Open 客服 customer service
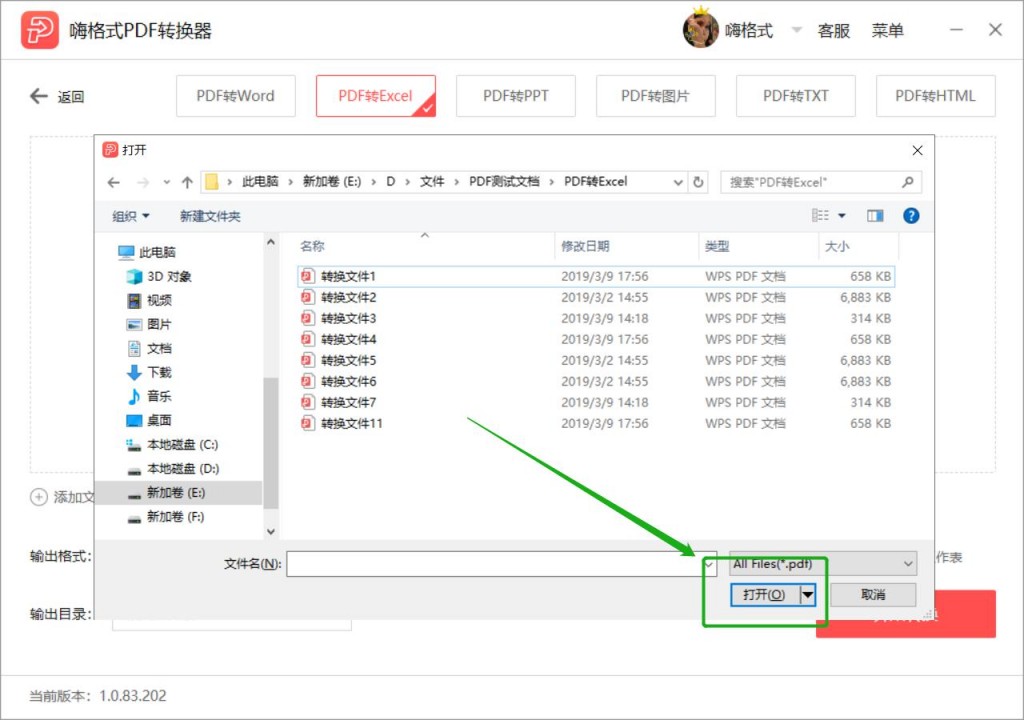1024x720 pixels. coord(833,31)
